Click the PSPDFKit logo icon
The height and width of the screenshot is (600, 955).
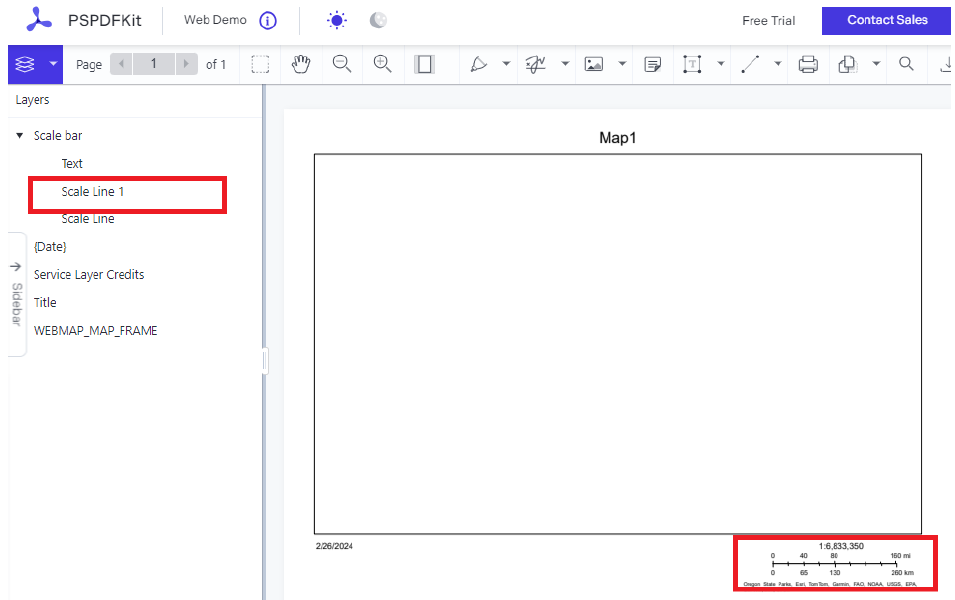(x=39, y=19)
